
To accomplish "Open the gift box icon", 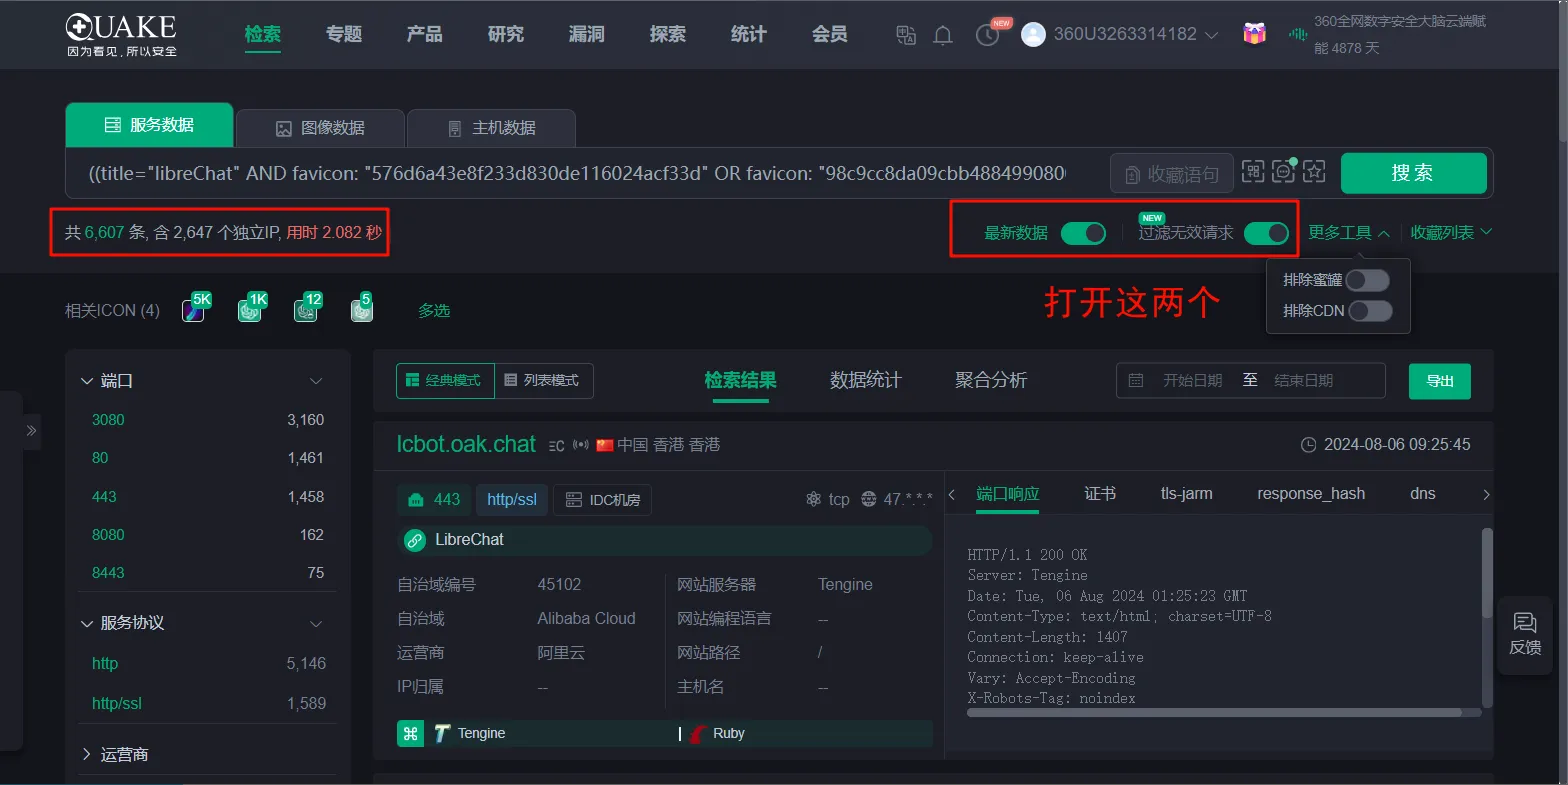I will click(x=1254, y=33).
